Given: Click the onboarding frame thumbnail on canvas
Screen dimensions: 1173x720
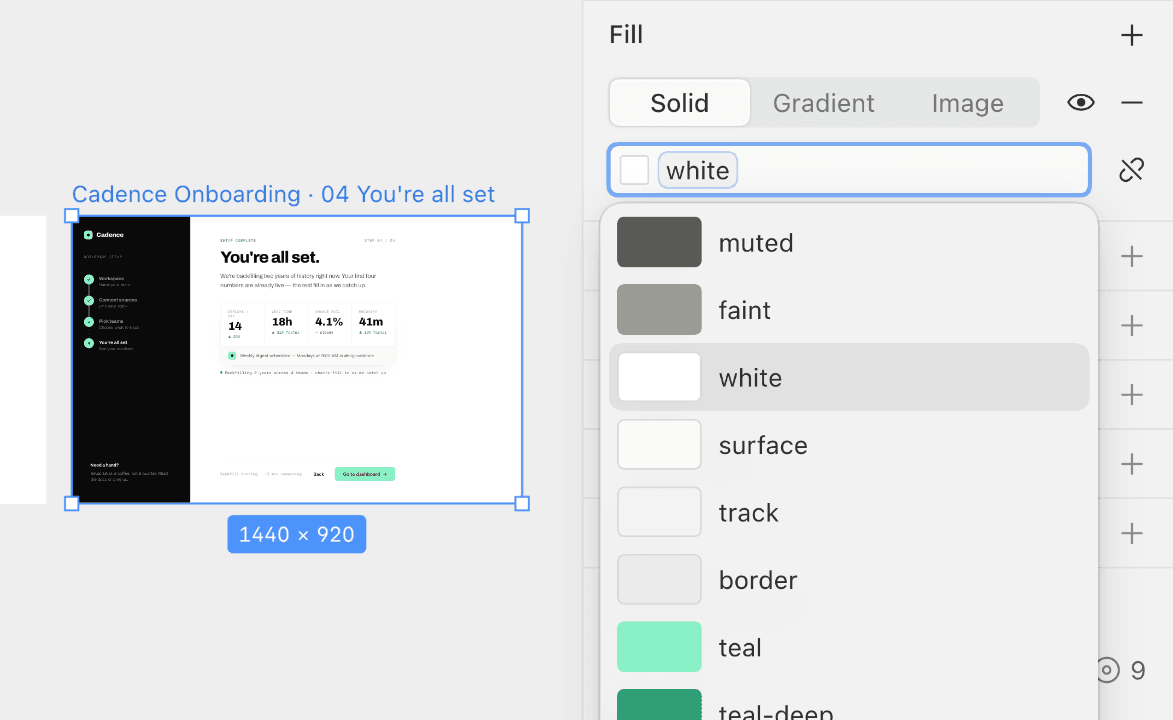Looking at the screenshot, I should pyautogui.click(x=297, y=359).
